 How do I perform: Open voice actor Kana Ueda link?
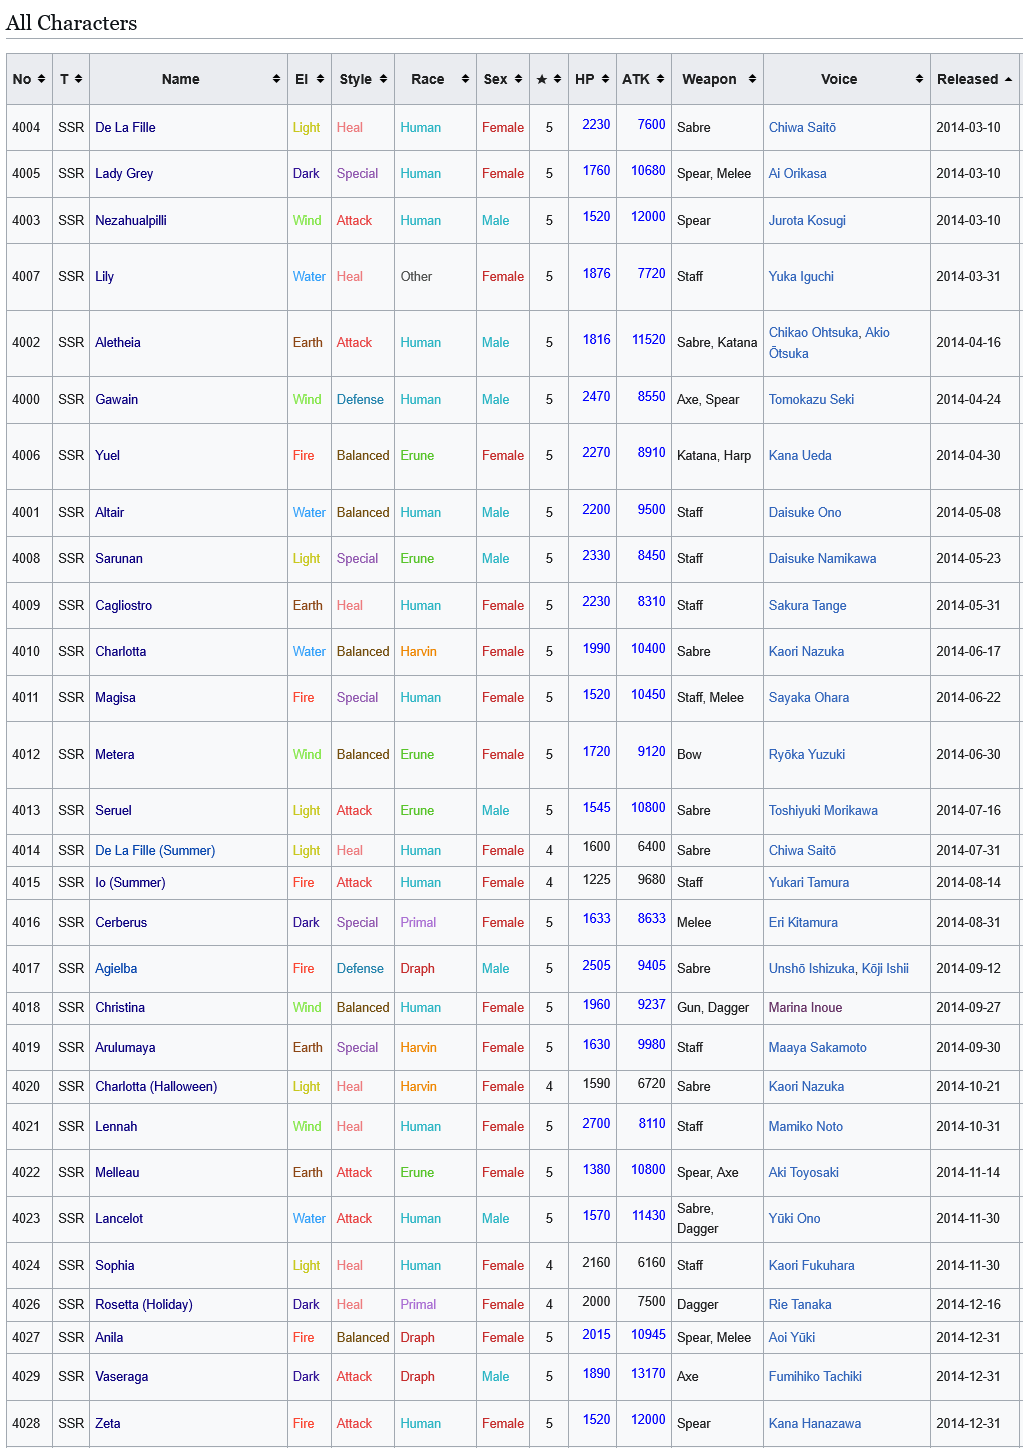[800, 455]
